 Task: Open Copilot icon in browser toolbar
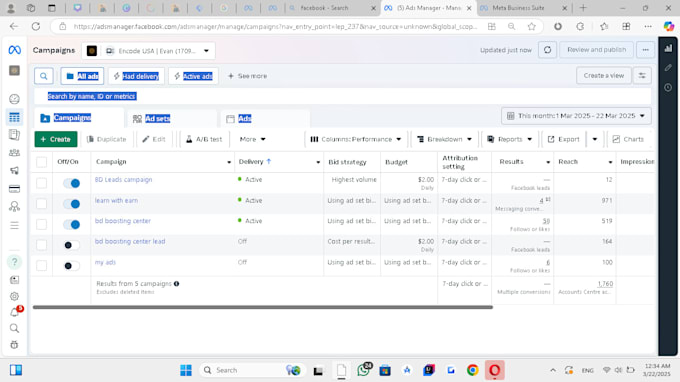pos(669,26)
